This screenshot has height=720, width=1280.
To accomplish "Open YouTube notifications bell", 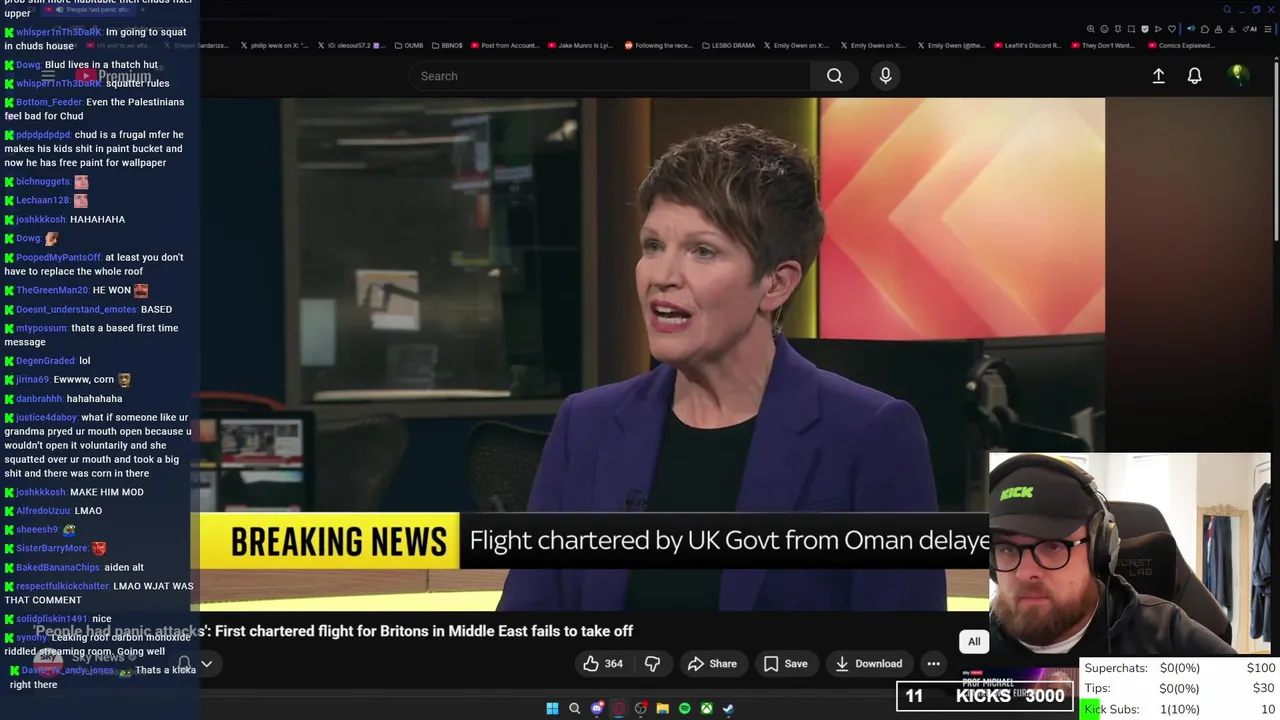I will [x=1194, y=76].
